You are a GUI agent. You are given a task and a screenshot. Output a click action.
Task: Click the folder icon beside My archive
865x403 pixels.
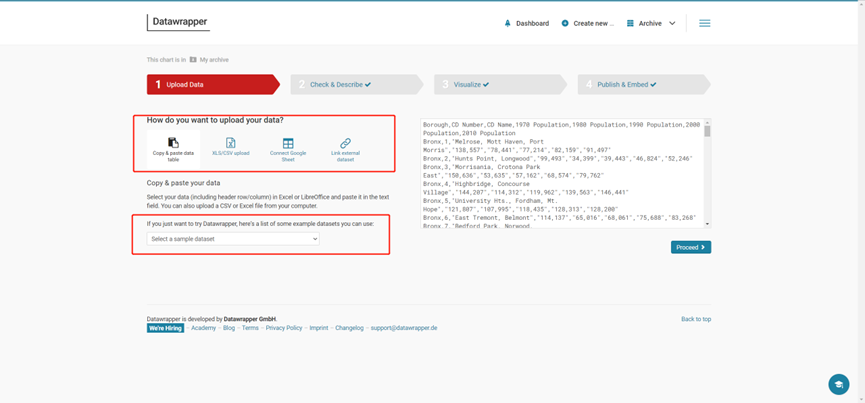click(x=193, y=60)
